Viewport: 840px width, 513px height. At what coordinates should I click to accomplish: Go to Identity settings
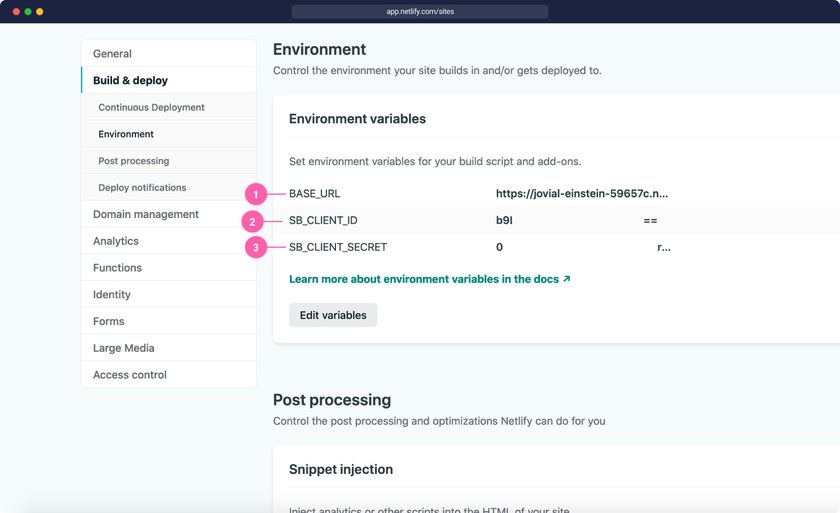[111, 295]
